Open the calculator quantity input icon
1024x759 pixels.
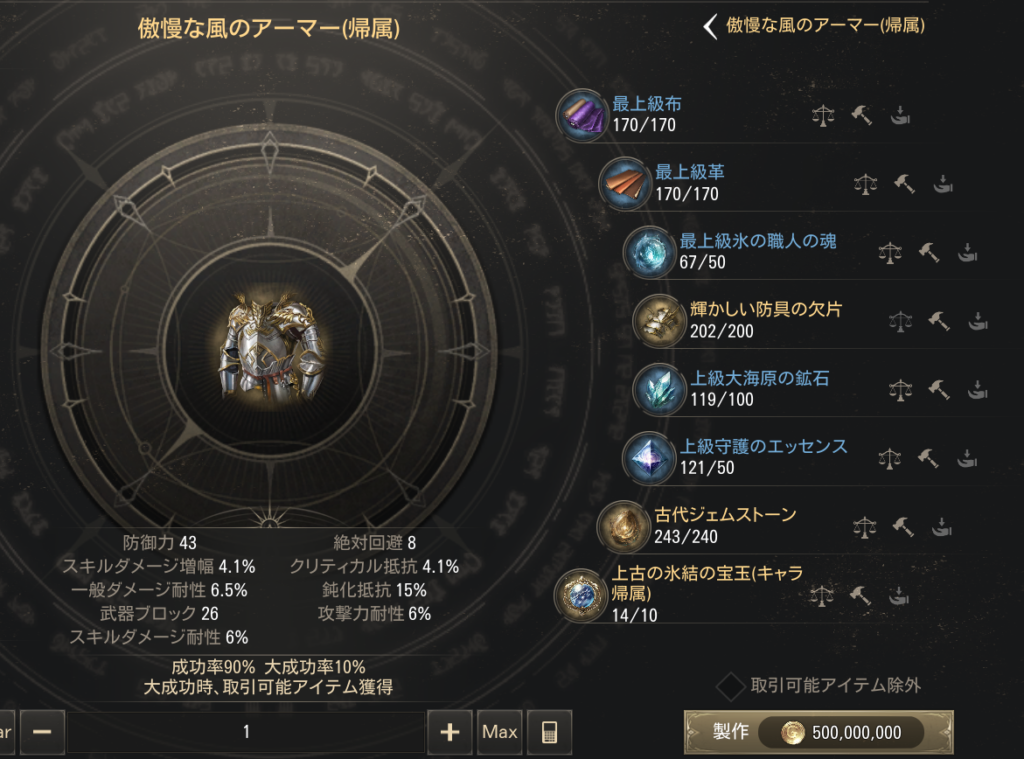tap(549, 732)
